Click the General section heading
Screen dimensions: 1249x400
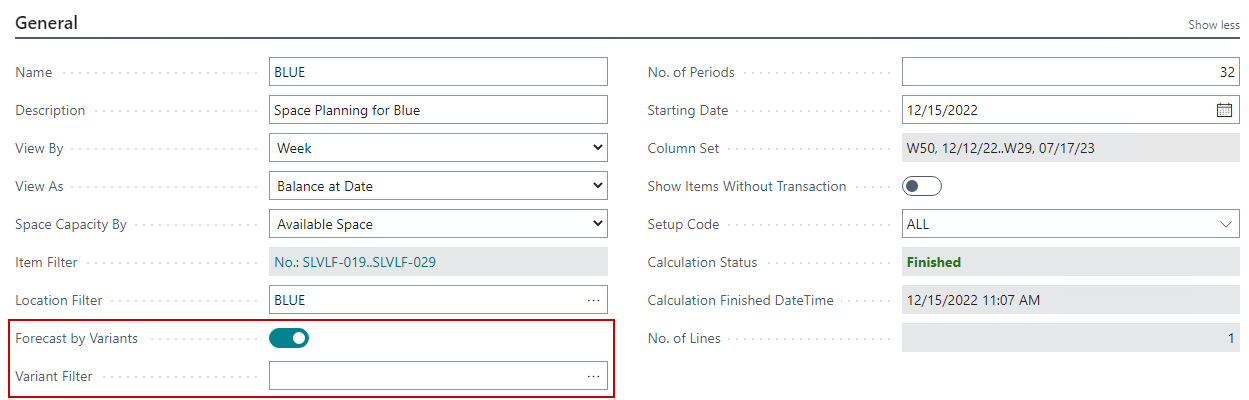46,23
